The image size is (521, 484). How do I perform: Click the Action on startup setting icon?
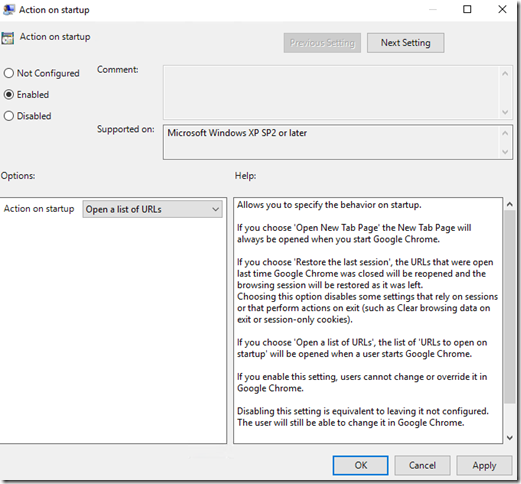[x=8, y=38]
